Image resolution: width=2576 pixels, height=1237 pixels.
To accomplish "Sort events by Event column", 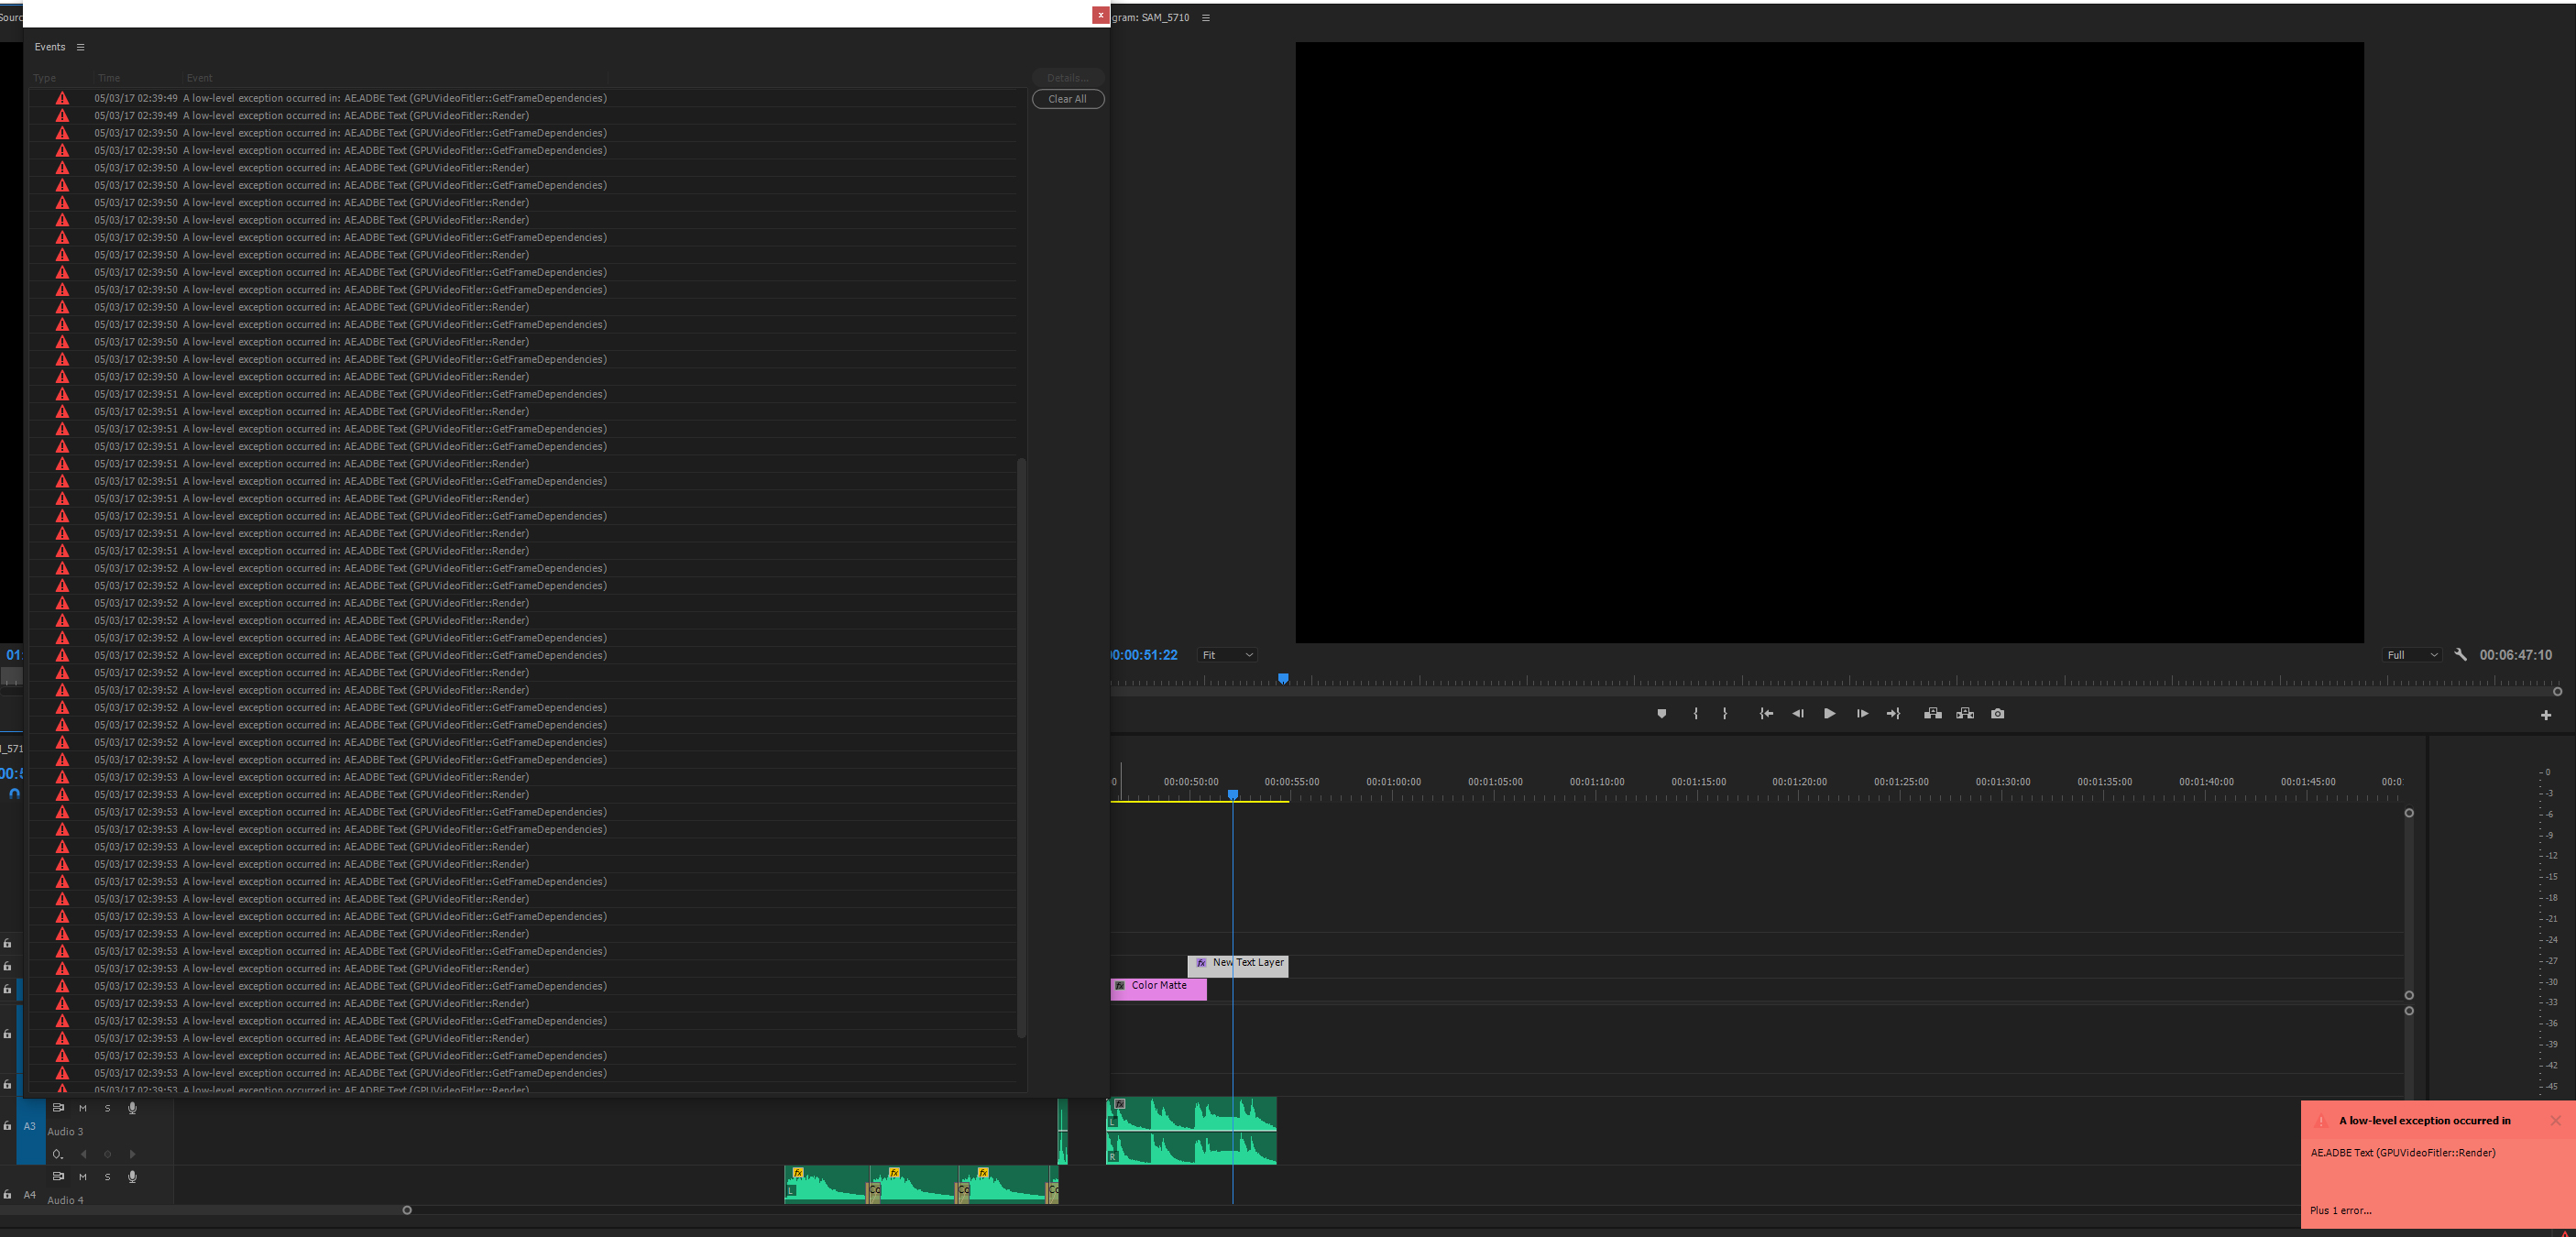I will (200, 78).
